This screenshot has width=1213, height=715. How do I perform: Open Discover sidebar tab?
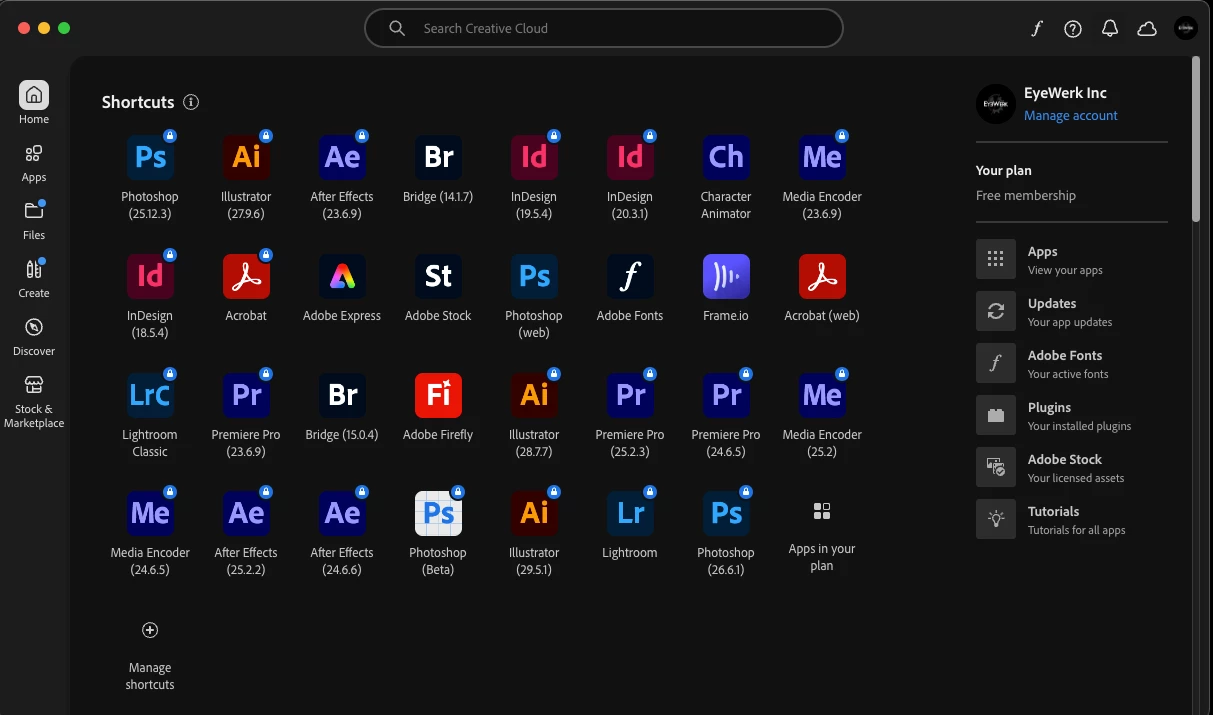(x=34, y=337)
